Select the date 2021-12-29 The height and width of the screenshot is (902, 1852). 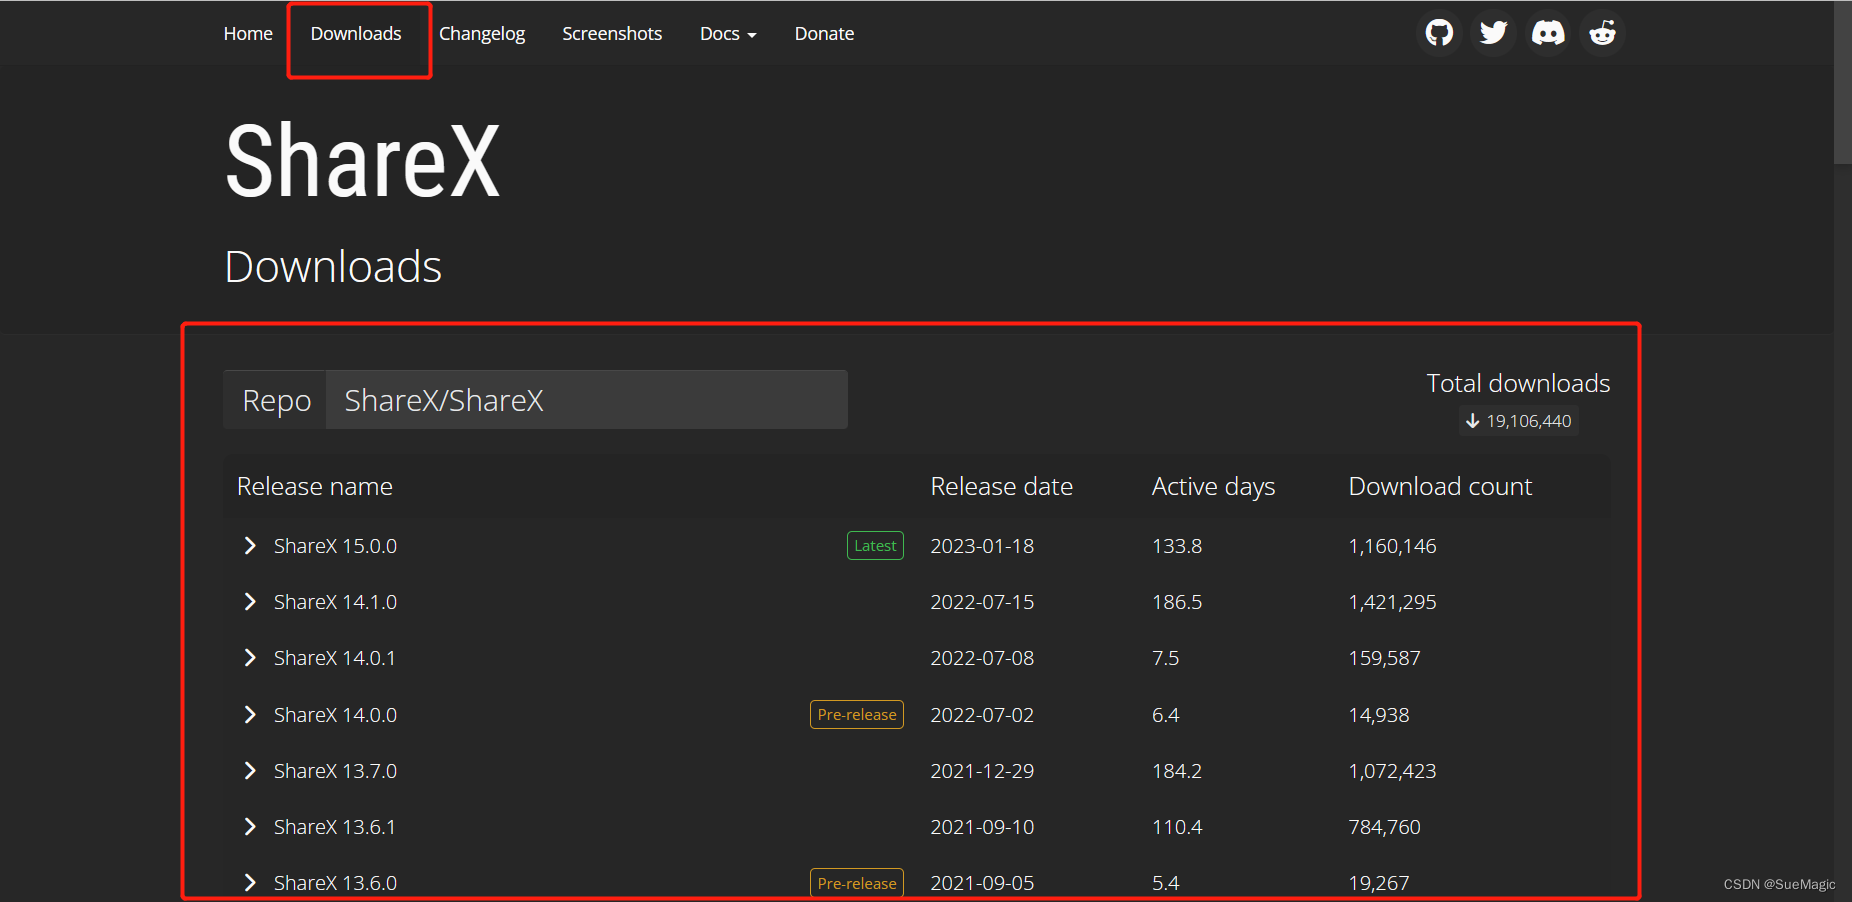pos(982,771)
